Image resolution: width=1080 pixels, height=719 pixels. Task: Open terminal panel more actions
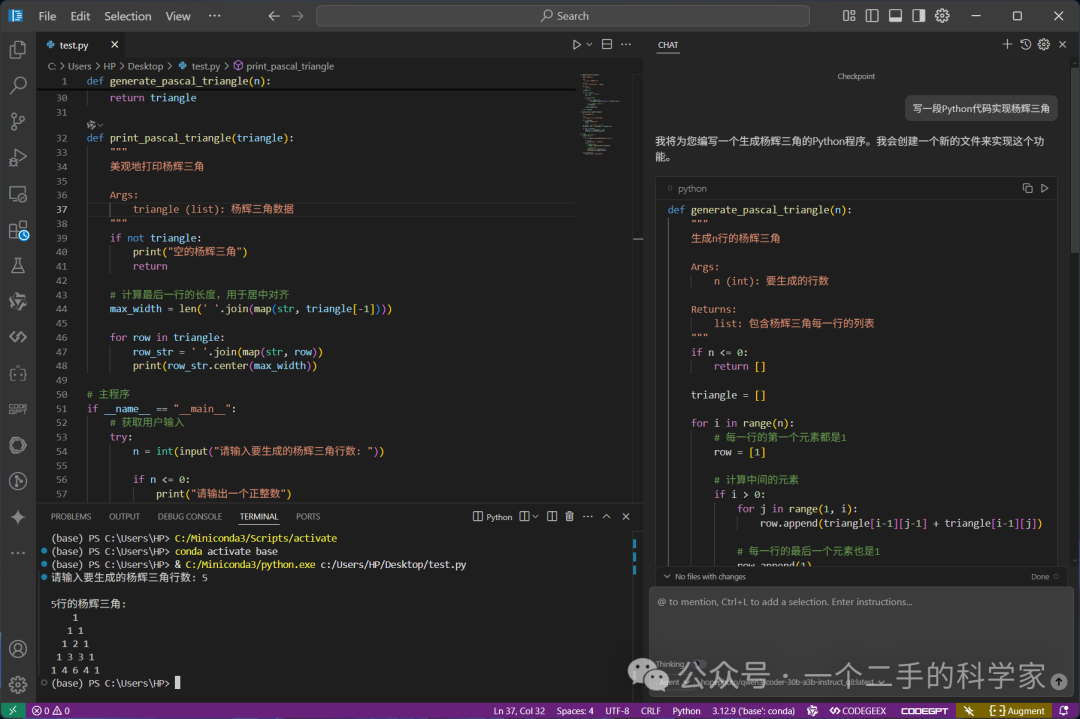(x=588, y=517)
